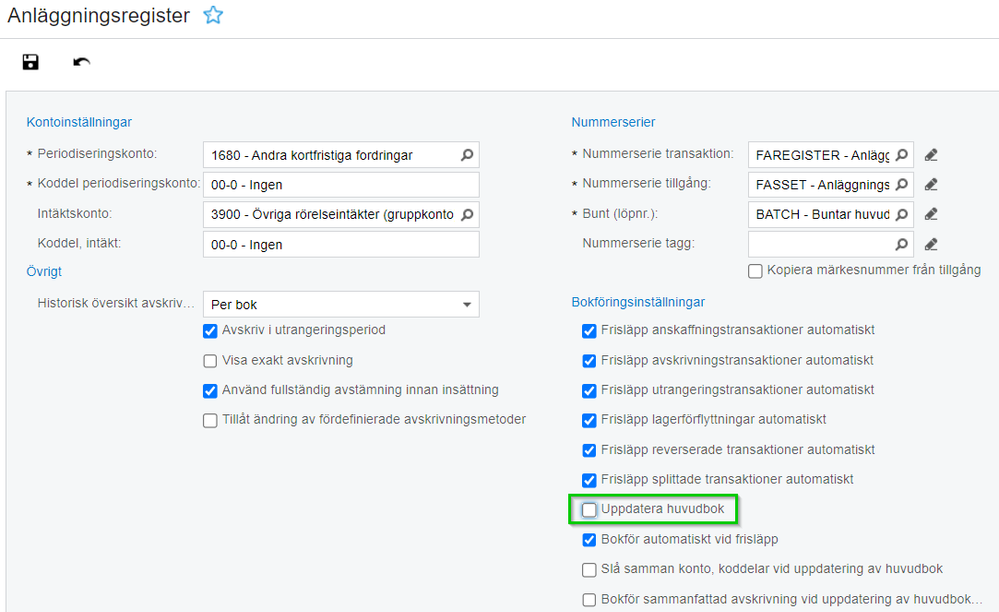The width and height of the screenshot is (999, 612).
Task: Click the Bokföringsinställningar section heading
Action: (x=638, y=302)
